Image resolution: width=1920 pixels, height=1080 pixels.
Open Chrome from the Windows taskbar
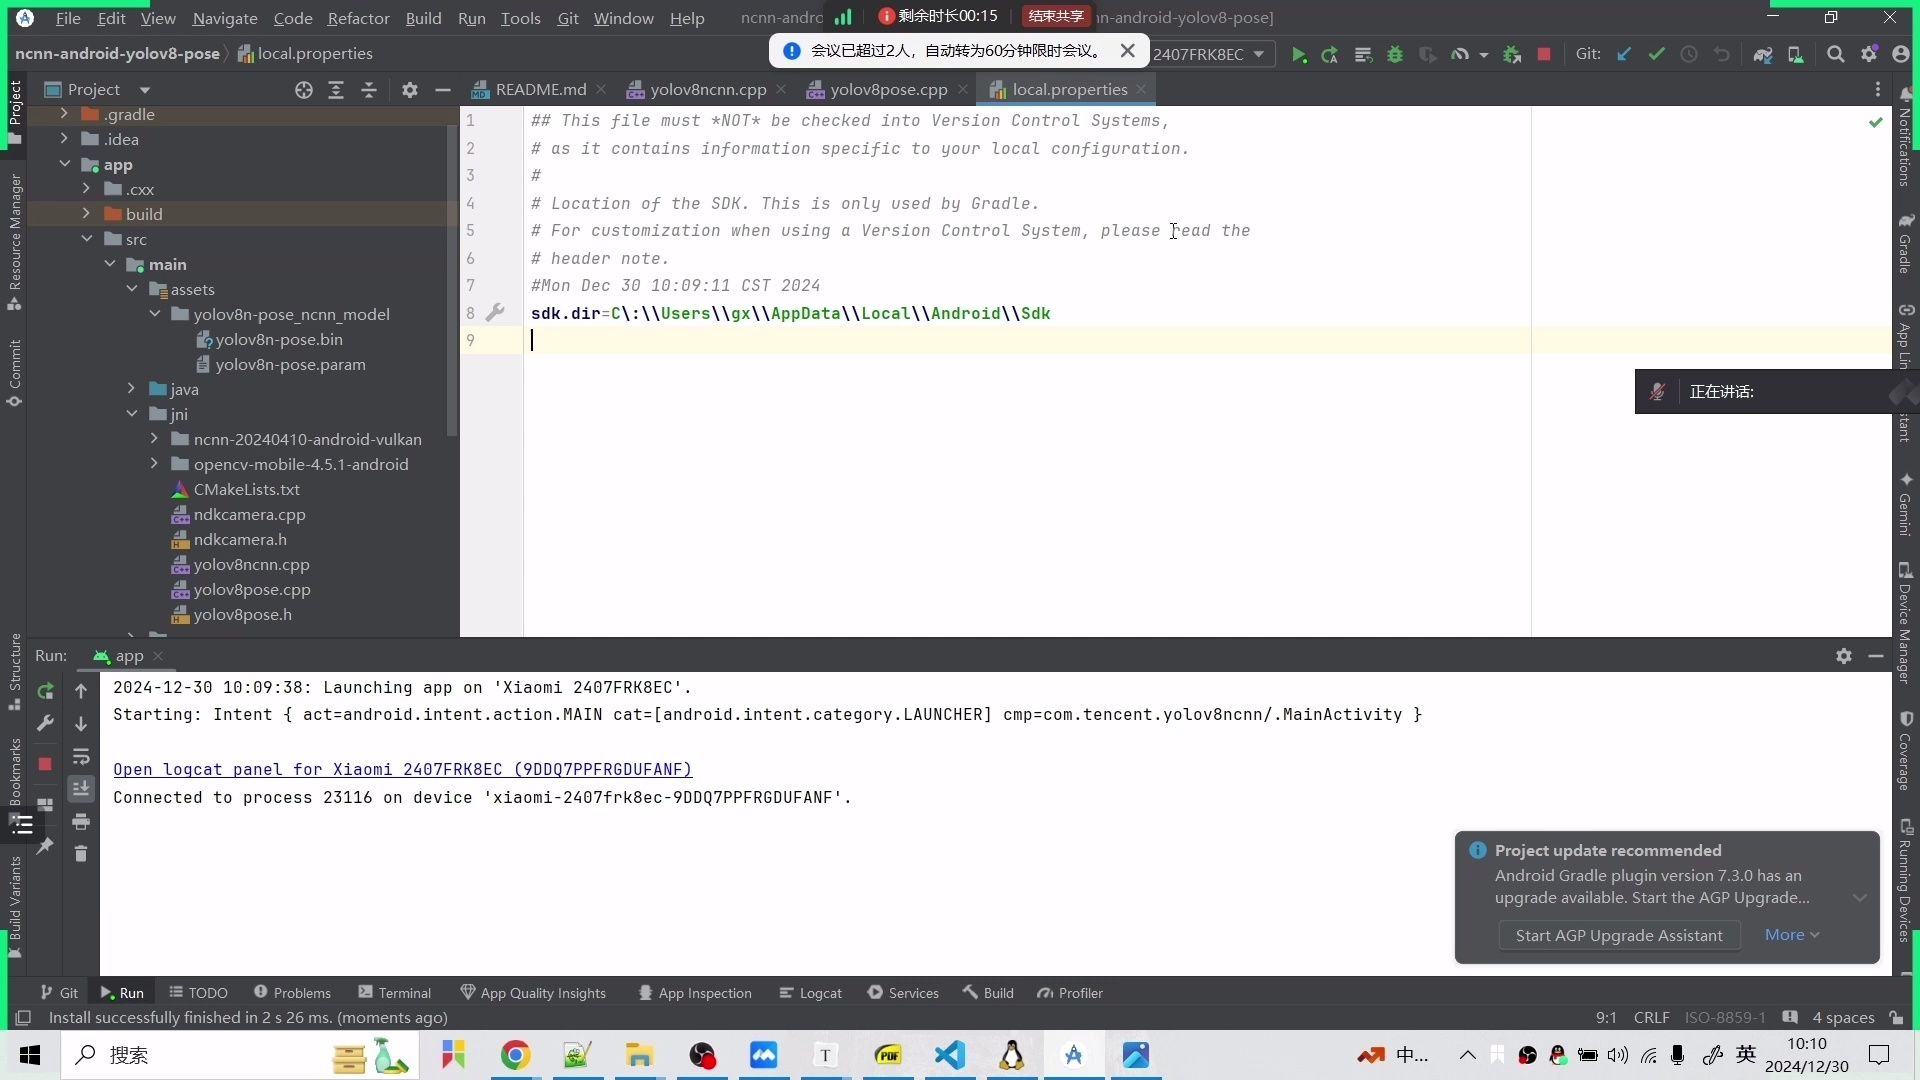click(x=515, y=1055)
